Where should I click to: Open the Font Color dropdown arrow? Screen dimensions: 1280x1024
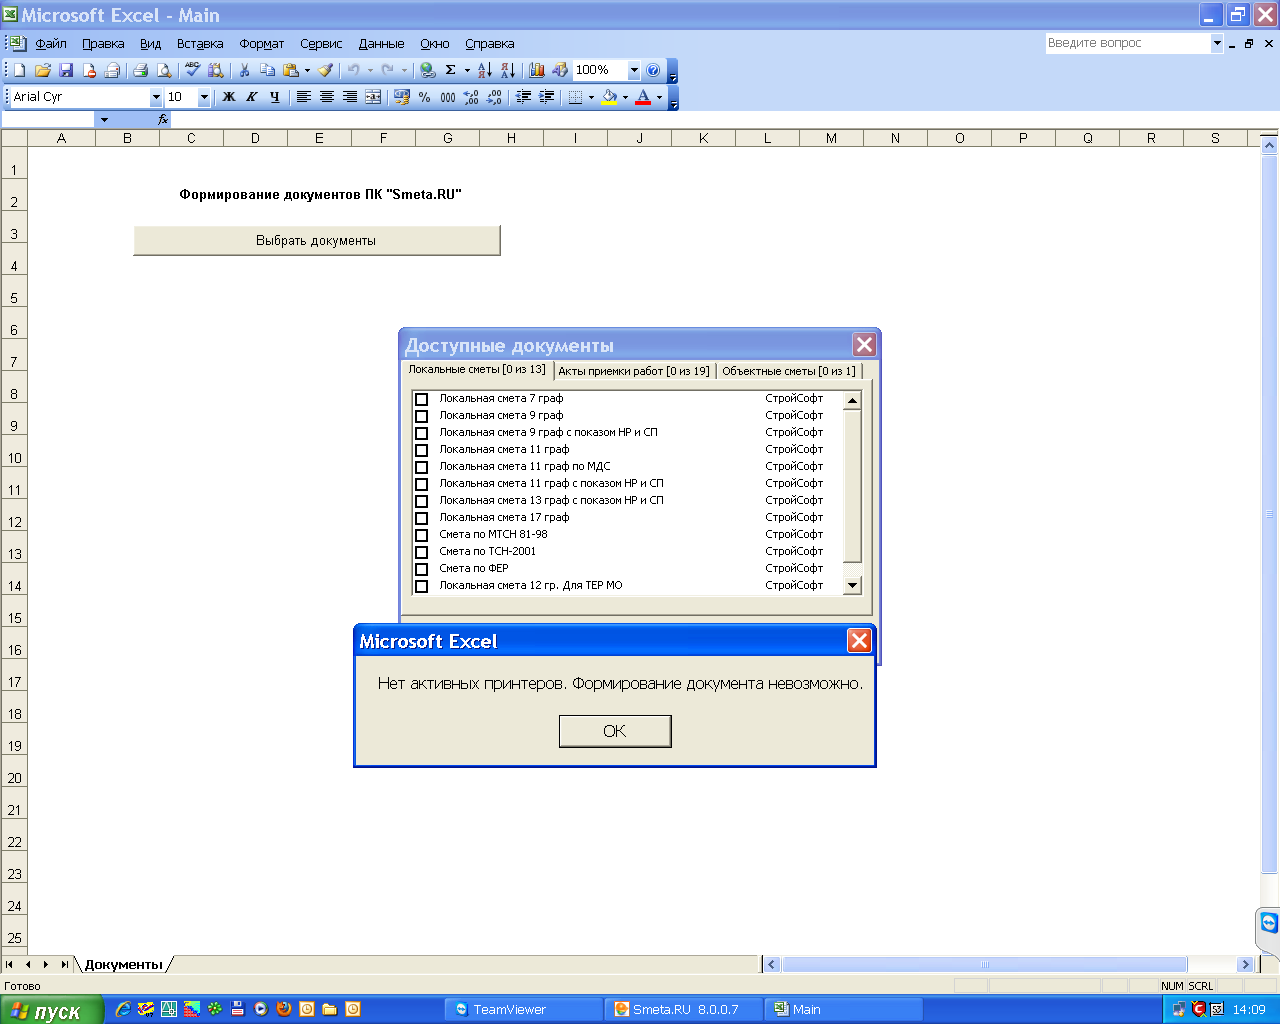(x=659, y=97)
